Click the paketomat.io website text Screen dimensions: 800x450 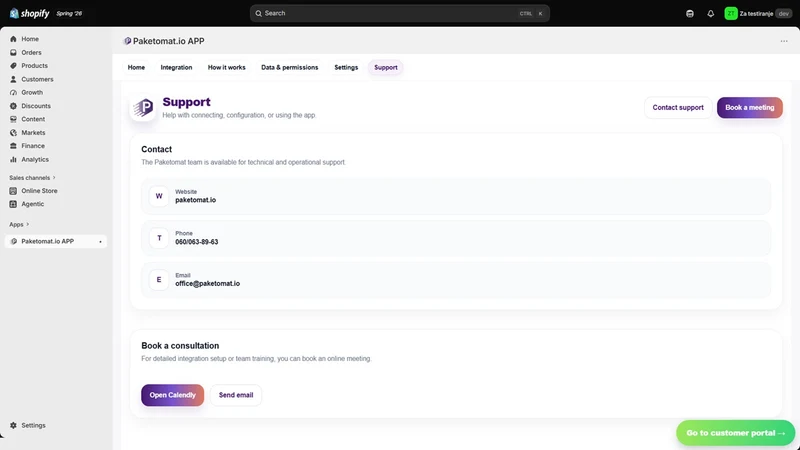click(x=195, y=200)
